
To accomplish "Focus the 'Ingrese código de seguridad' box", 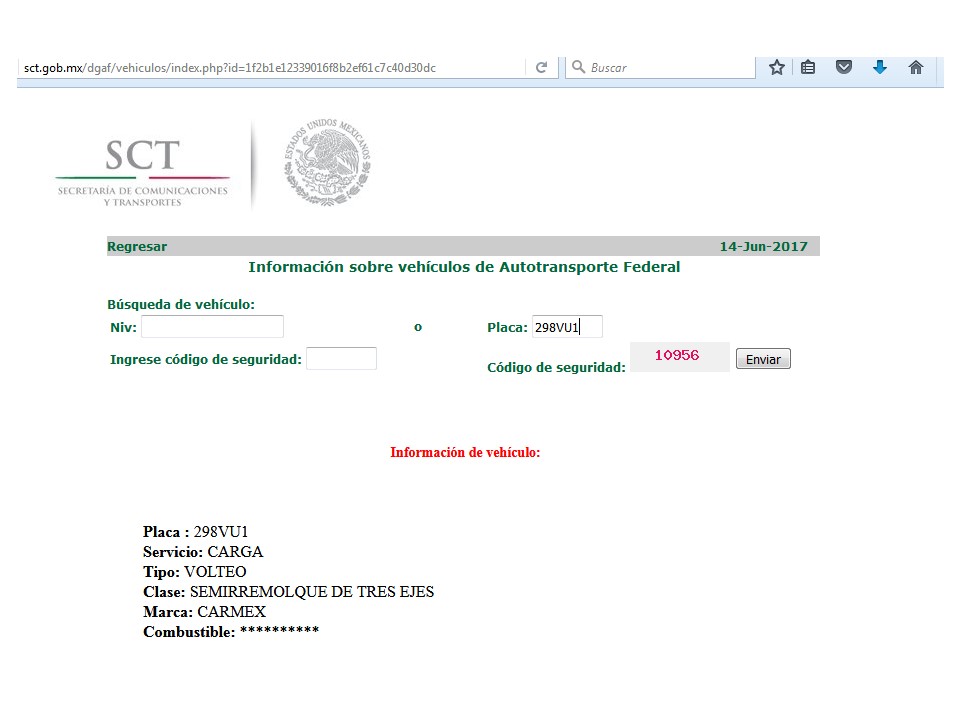I will (x=341, y=359).
